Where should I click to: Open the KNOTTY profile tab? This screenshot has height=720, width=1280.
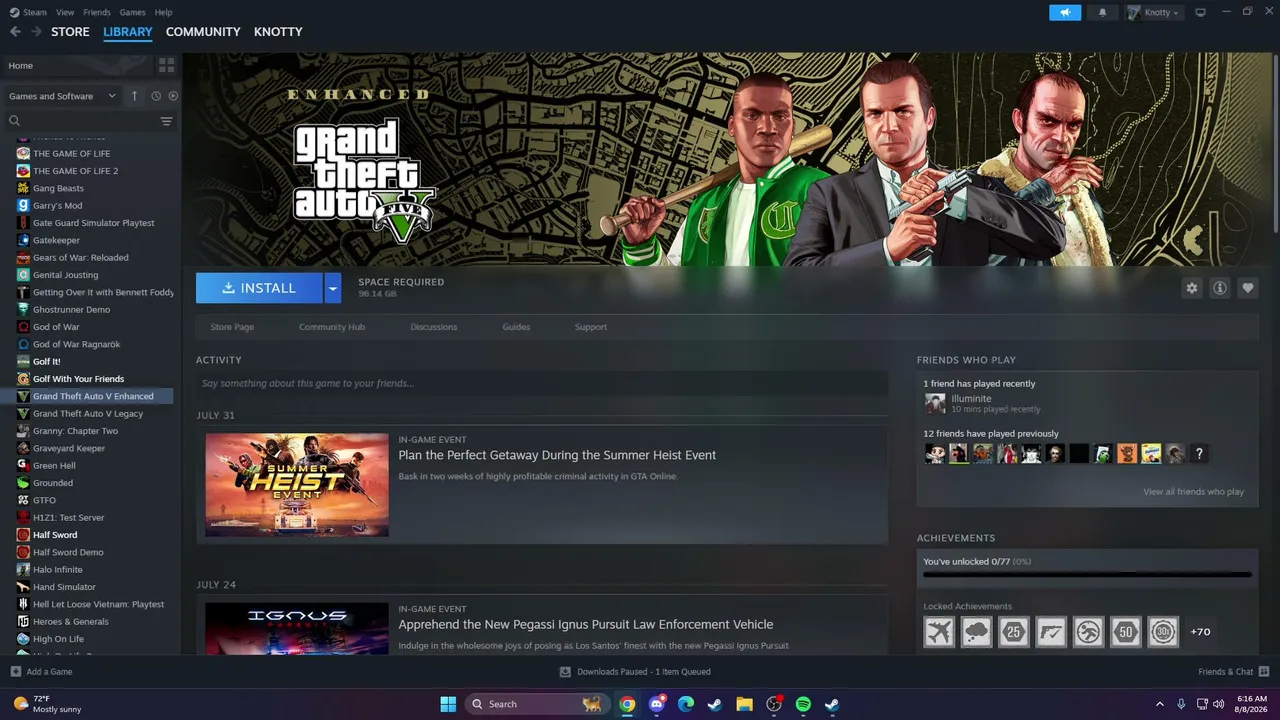[x=278, y=32]
